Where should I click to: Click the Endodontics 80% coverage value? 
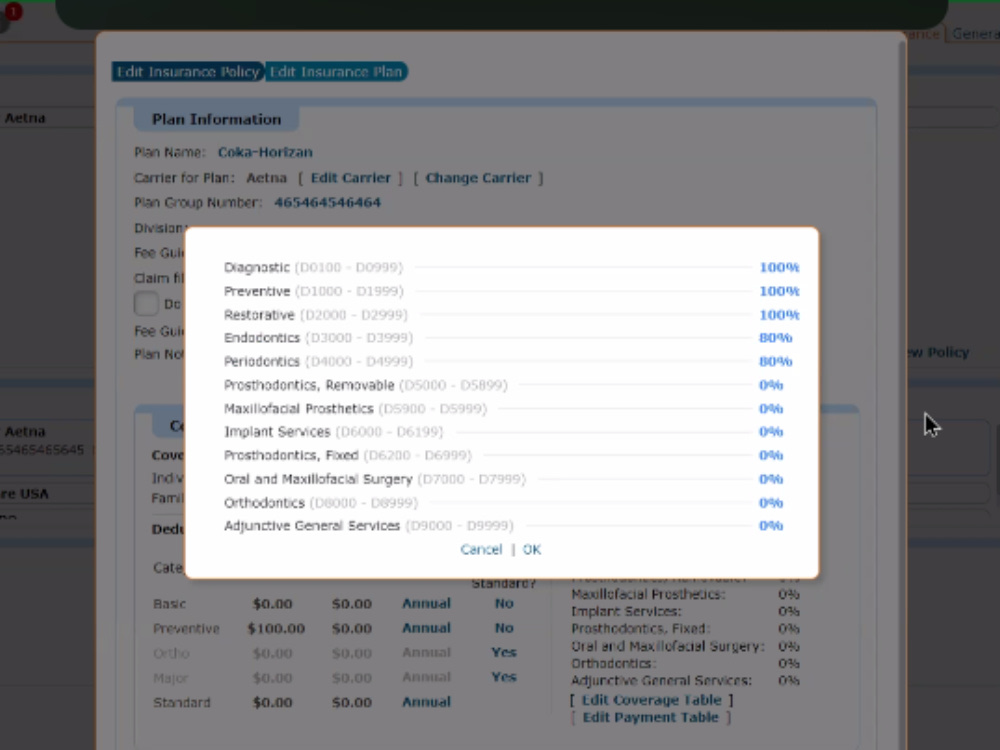coord(776,337)
